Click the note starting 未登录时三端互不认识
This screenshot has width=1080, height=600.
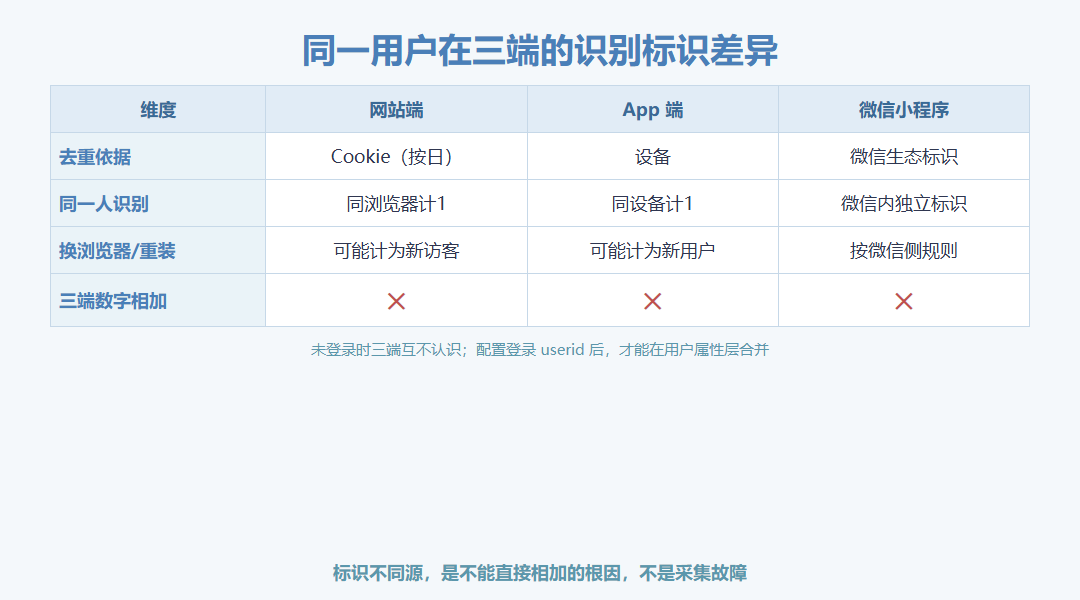(539, 350)
